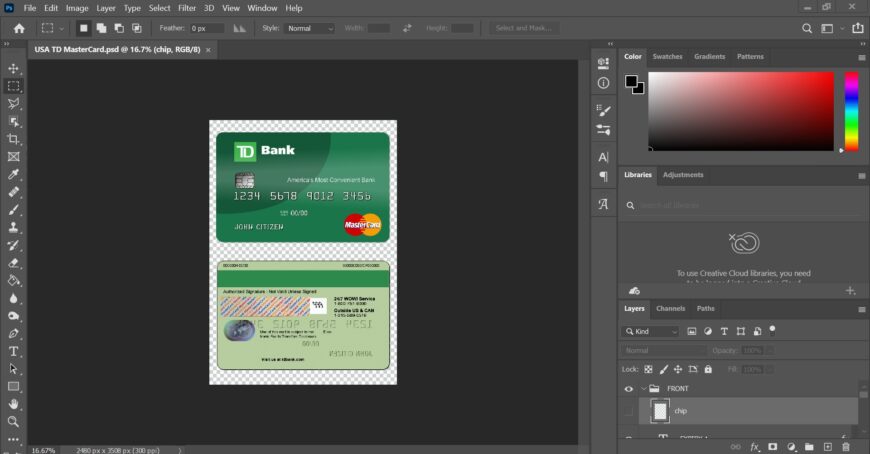Select the Dodge tool
Screen dimensions: 870x454
click(13, 316)
